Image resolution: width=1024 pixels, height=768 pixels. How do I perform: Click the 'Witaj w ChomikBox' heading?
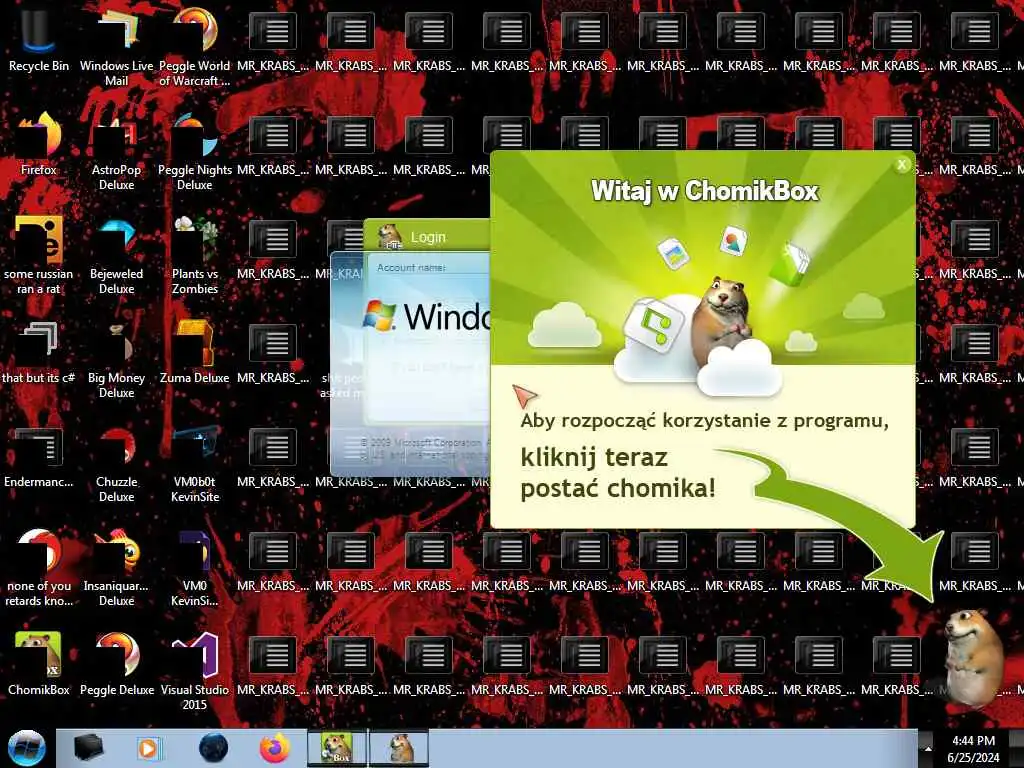[x=704, y=191]
